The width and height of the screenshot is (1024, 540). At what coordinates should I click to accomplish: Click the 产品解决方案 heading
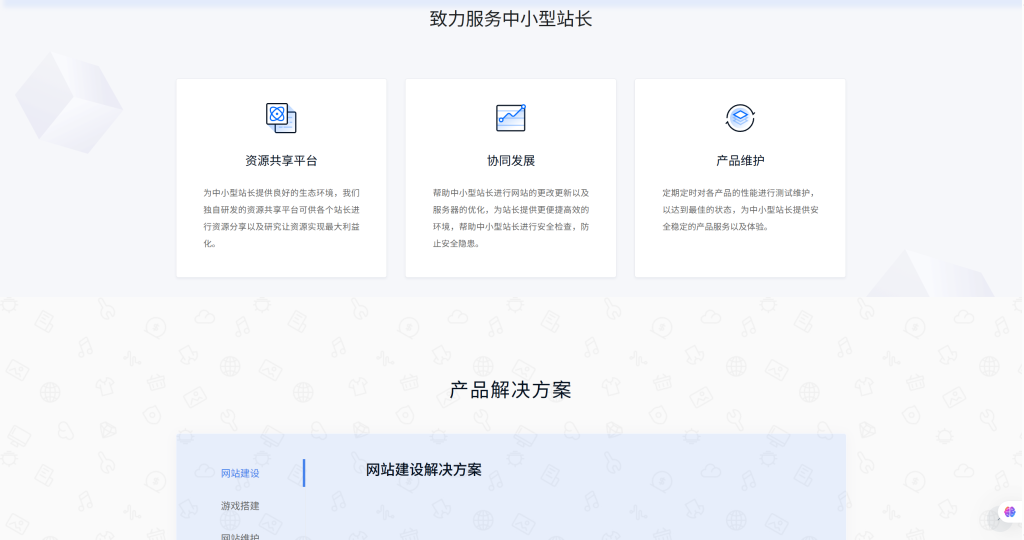point(511,390)
